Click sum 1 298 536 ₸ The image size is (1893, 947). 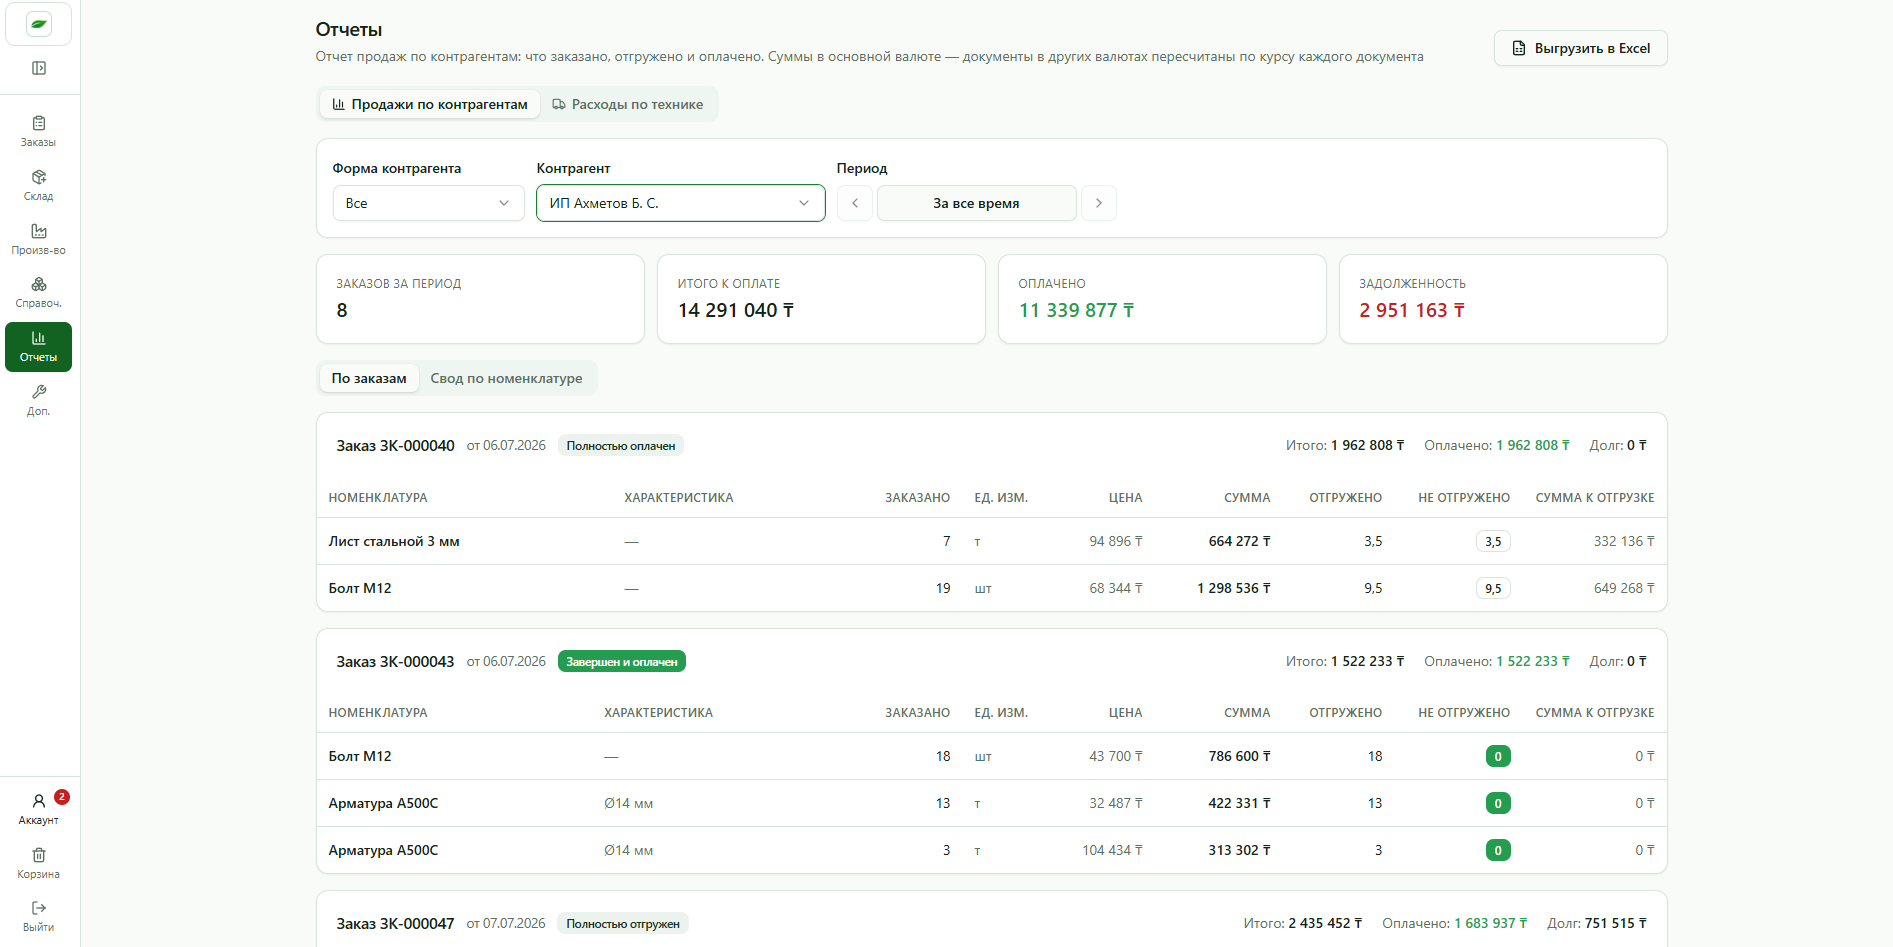click(1234, 588)
